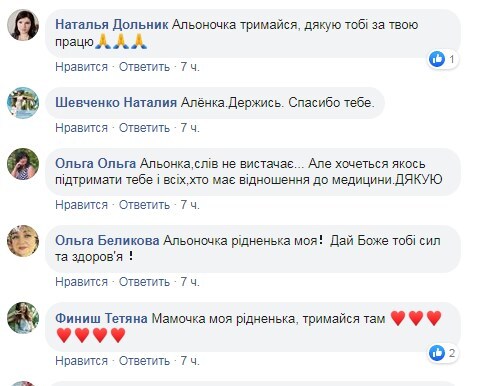The height and width of the screenshot is (386, 485).
Task: Click the like reaction icon on Наталья Дольник's comment
Action: [x=437, y=59]
